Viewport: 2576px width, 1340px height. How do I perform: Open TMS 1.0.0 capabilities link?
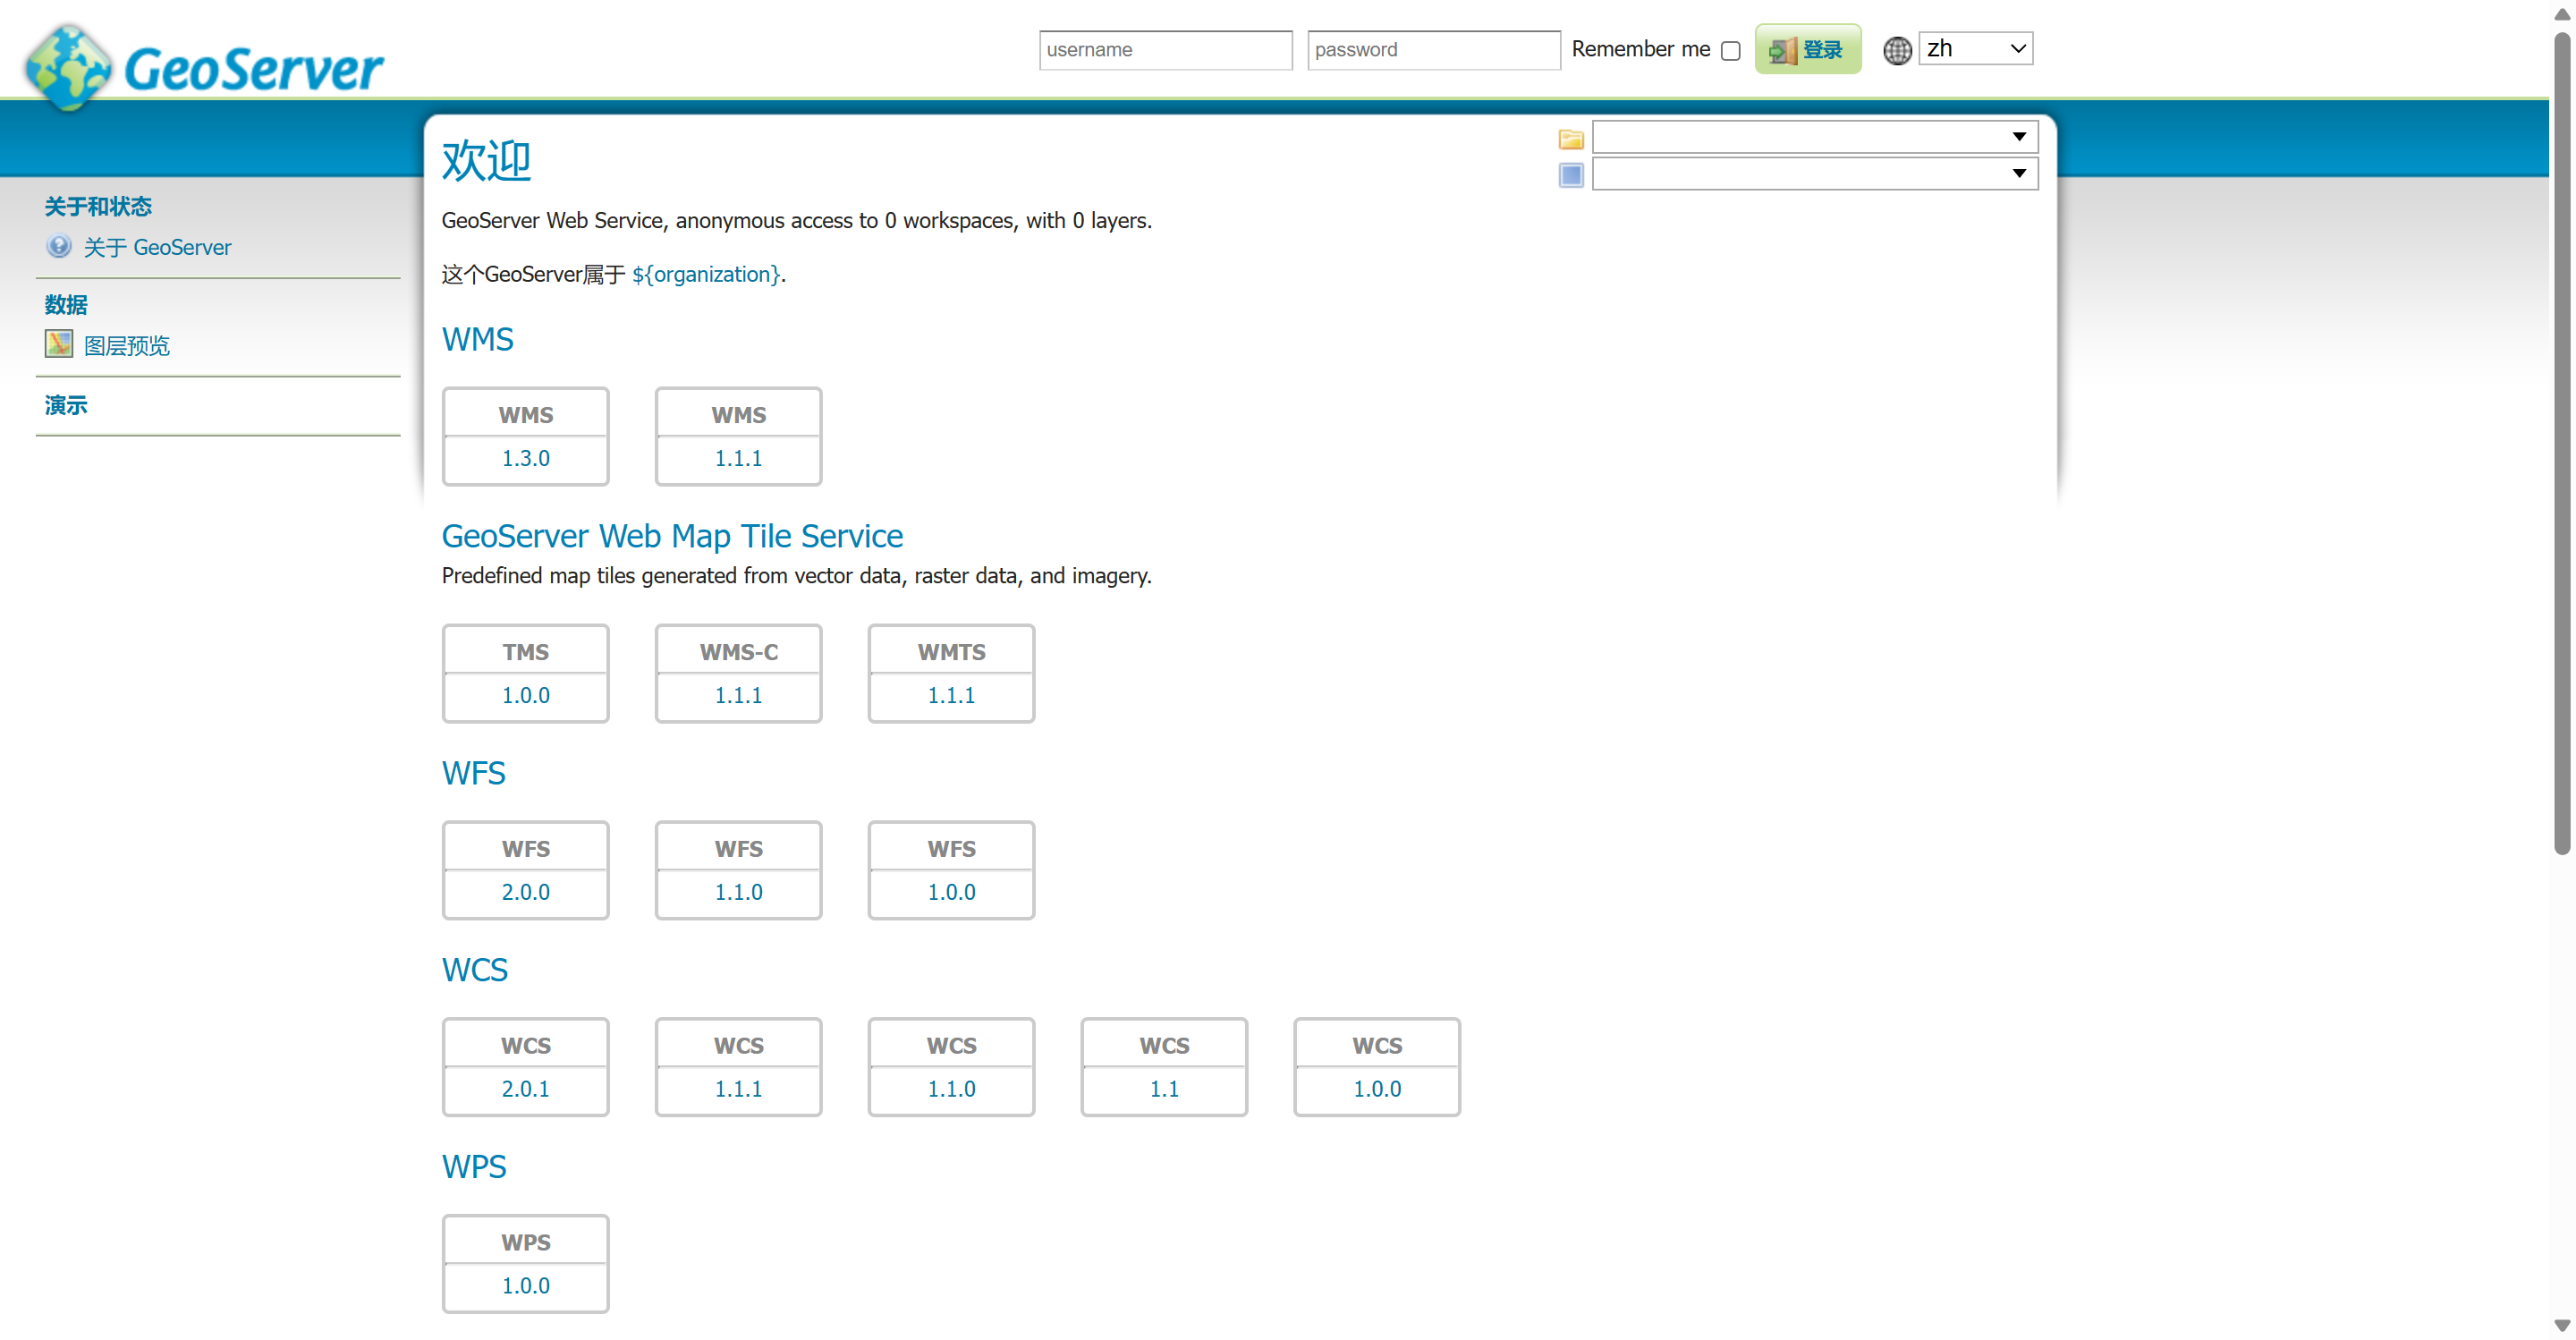click(526, 695)
